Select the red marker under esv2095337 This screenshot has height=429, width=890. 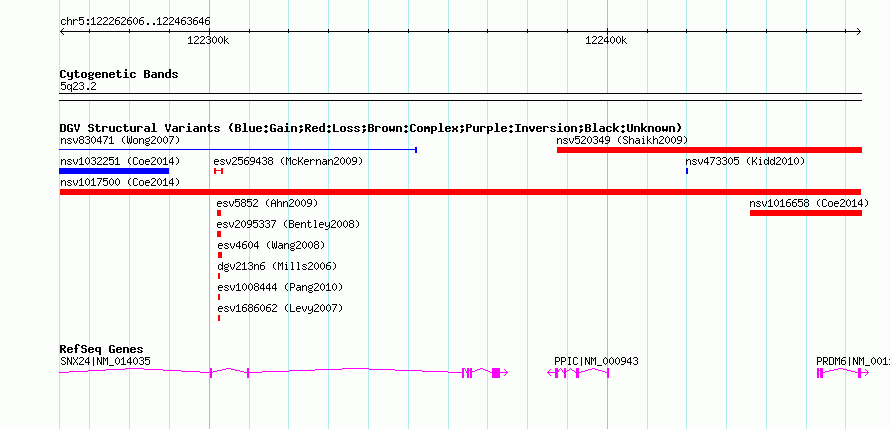pos(219,234)
